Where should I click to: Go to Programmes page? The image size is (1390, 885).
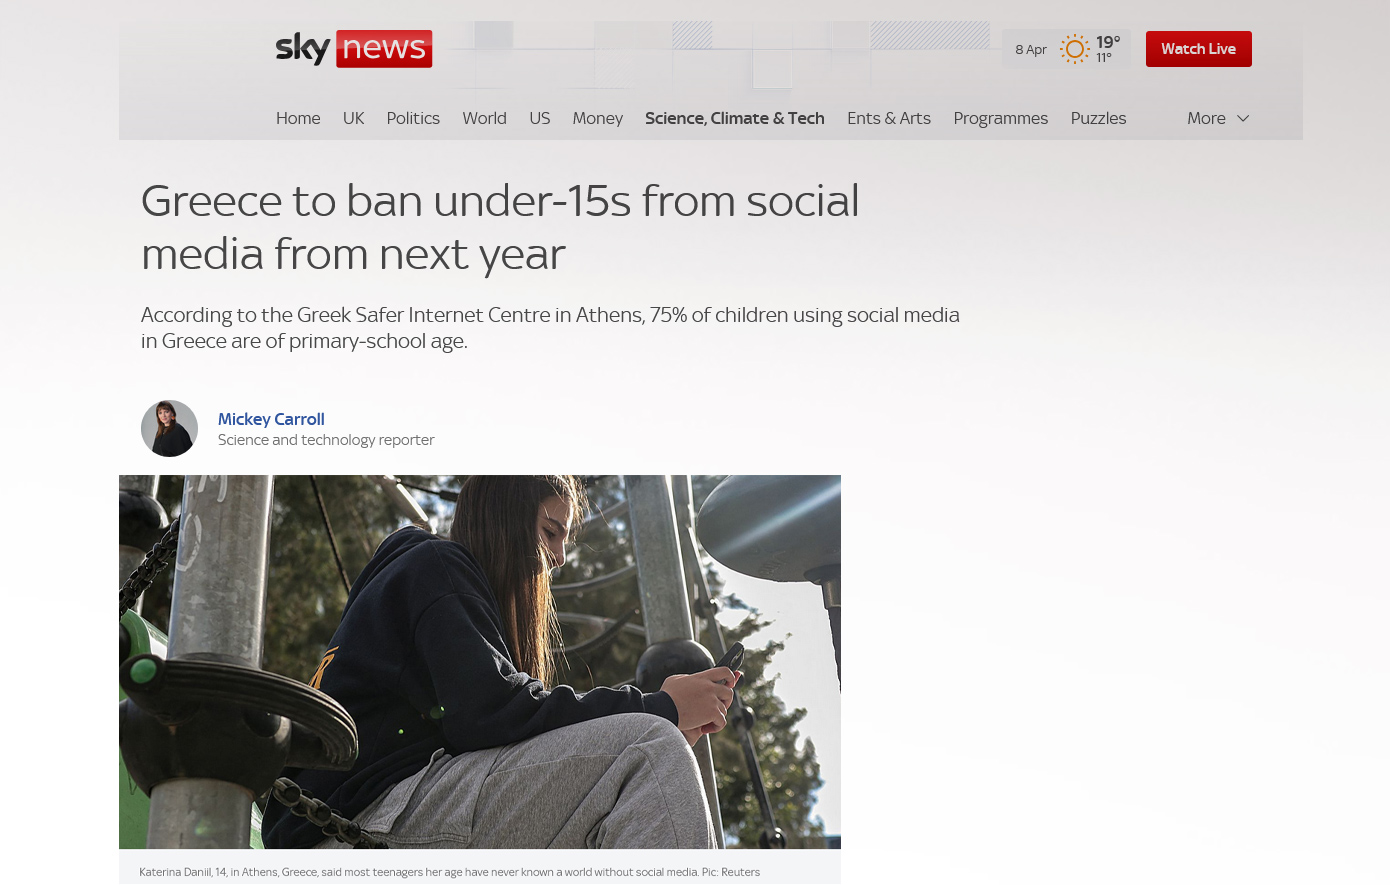coord(1000,118)
